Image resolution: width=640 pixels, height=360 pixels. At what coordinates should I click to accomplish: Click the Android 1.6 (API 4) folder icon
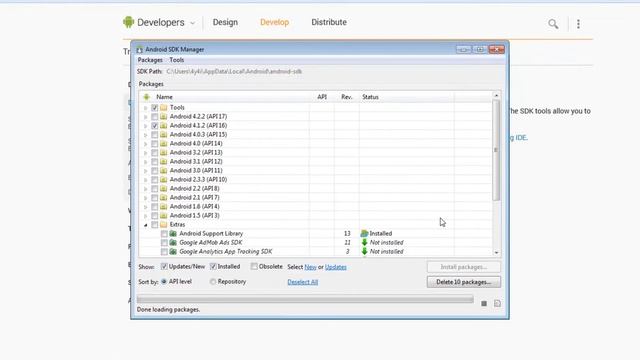coord(164,206)
